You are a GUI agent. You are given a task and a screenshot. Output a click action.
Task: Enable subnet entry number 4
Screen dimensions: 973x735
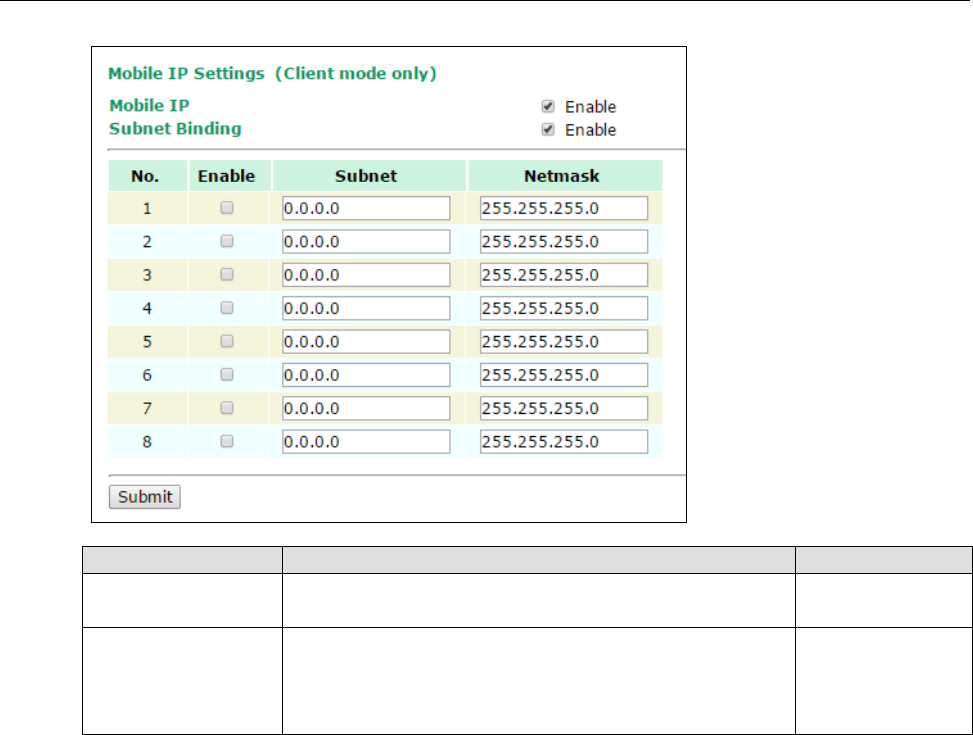pos(227,307)
